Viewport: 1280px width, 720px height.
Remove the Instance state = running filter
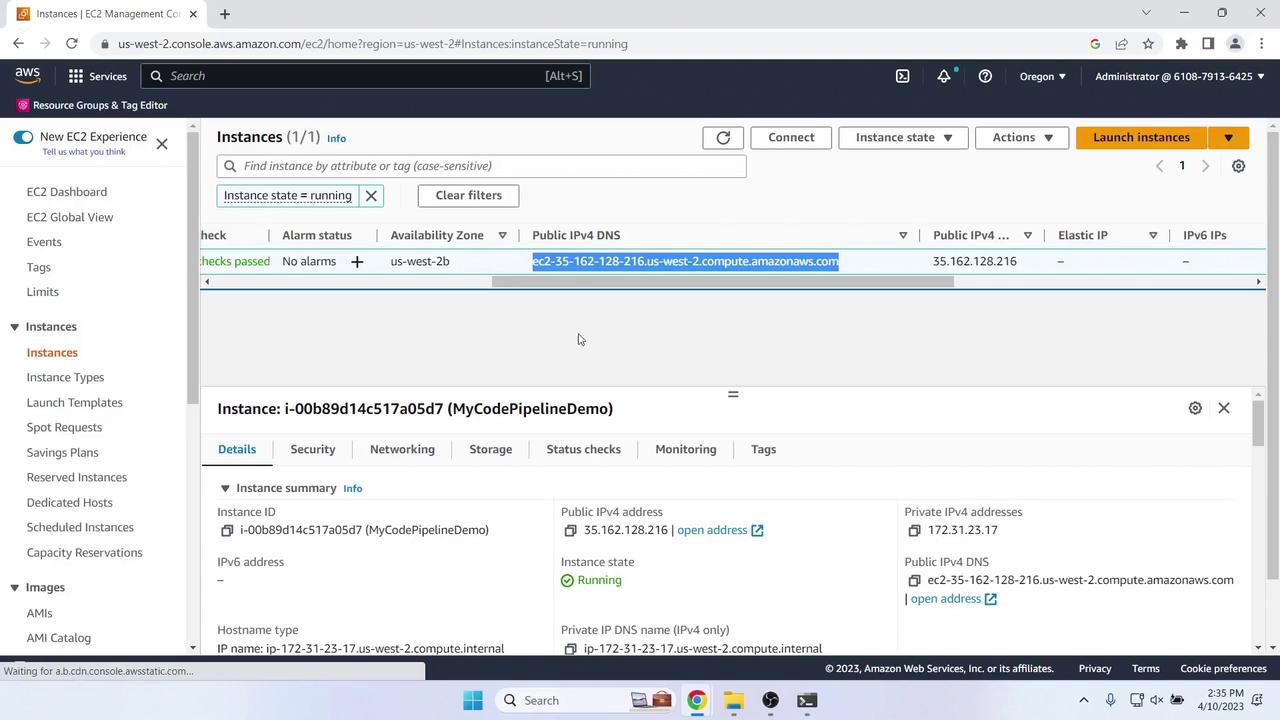coord(371,195)
